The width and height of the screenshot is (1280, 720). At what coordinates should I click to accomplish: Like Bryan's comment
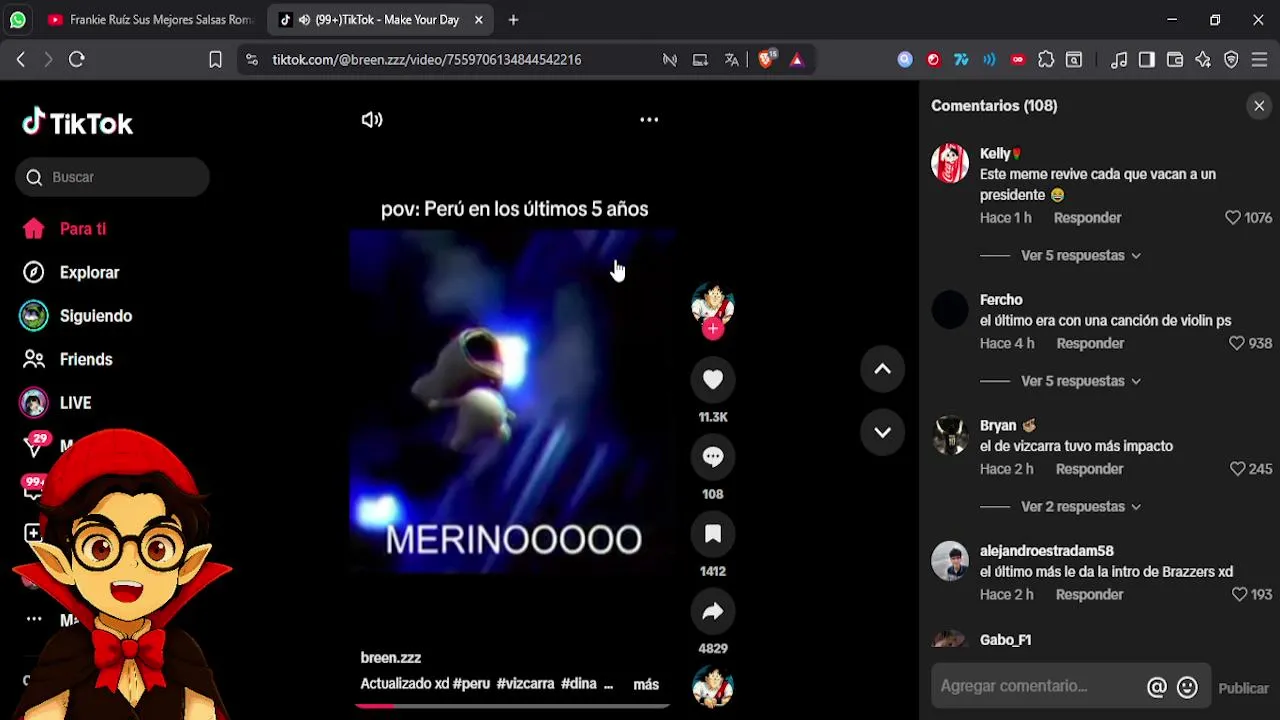pyautogui.click(x=1237, y=469)
